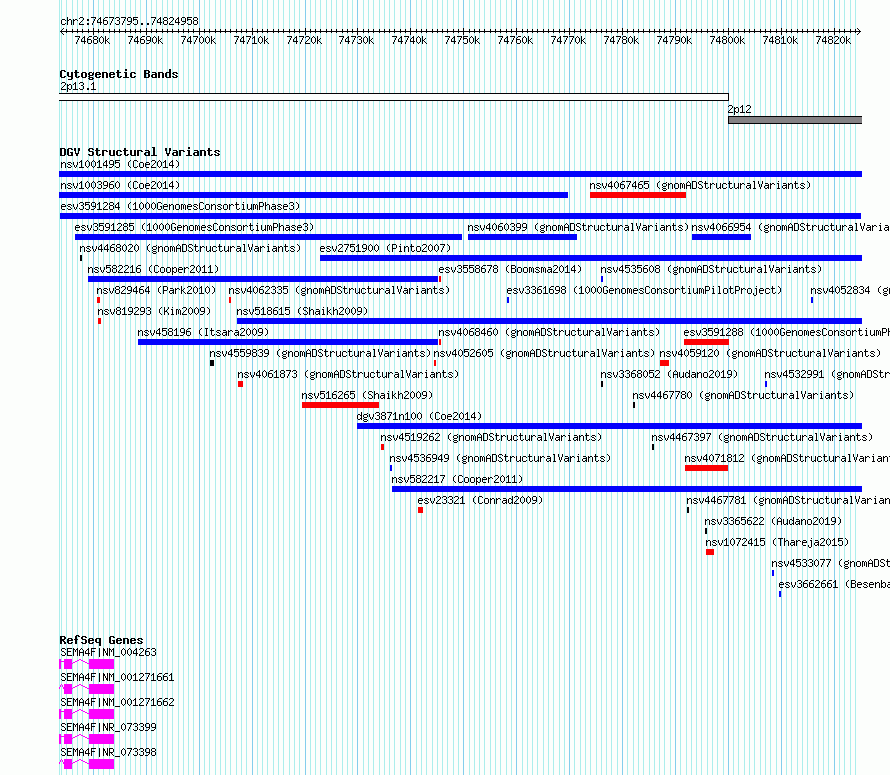
Task: Open the nsv4536949 gnomAD variant label
Action: point(500,459)
